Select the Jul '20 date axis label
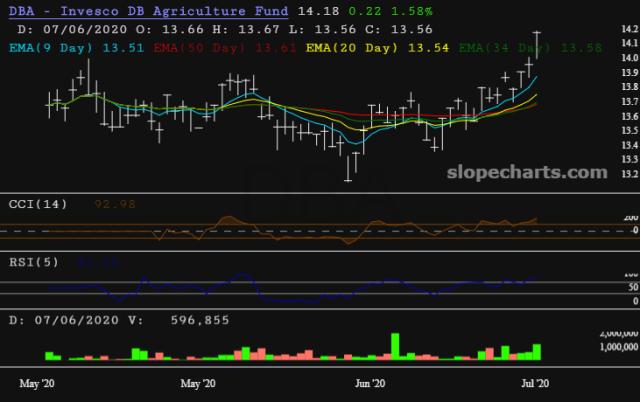This screenshot has width=640, height=402. [536, 383]
